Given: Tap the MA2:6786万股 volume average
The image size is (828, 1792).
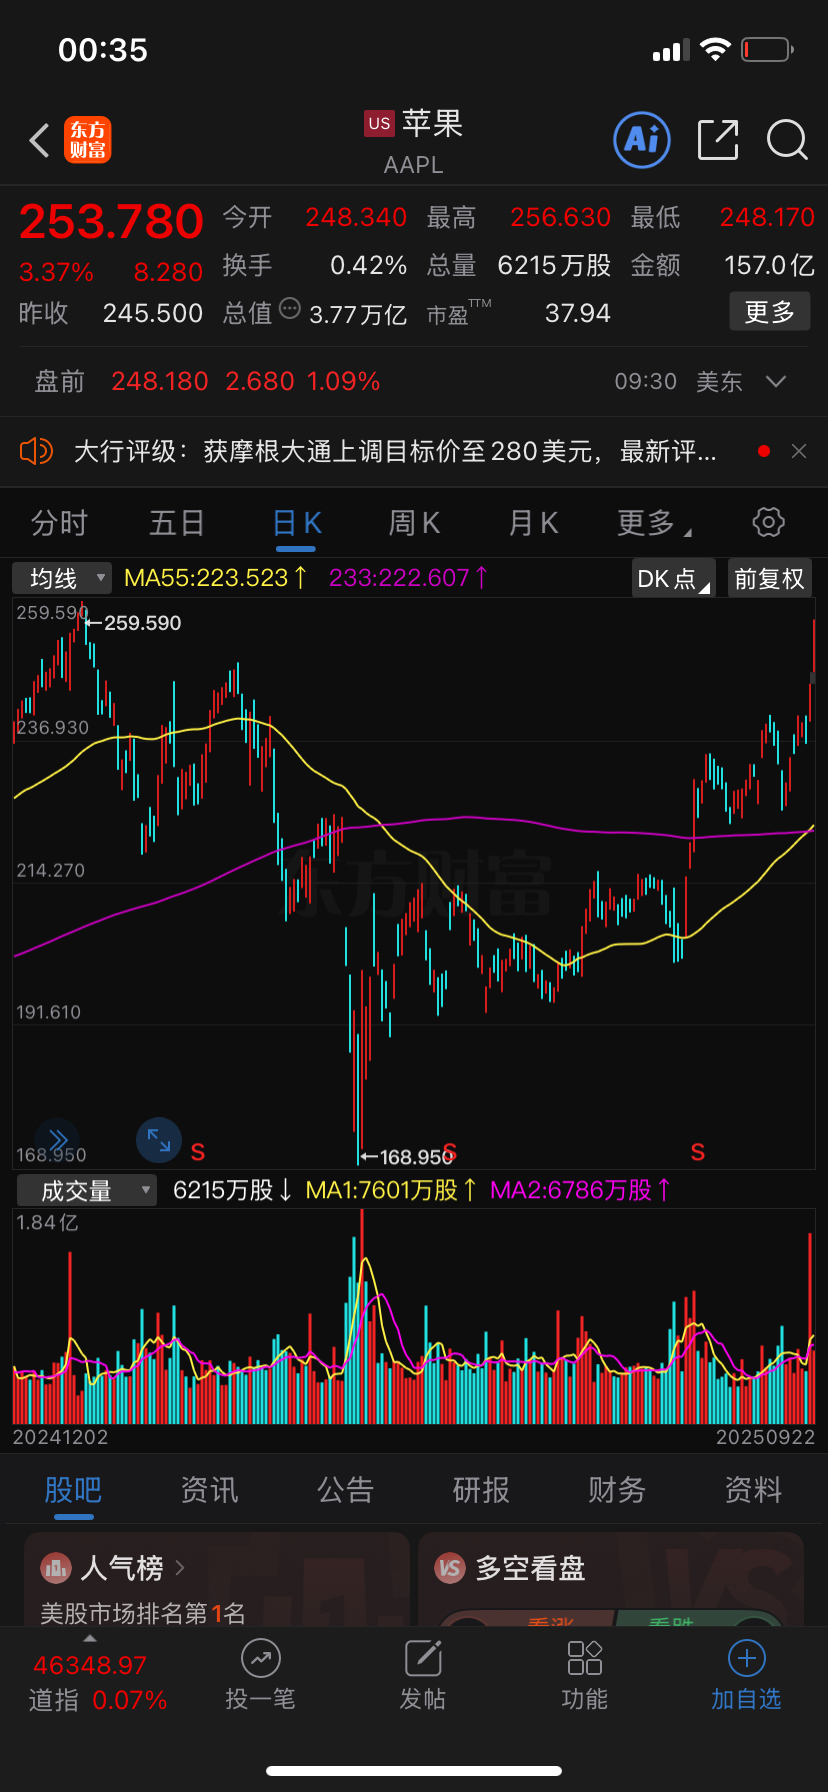Looking at the screenshot, I should (x=580, y=1190).
